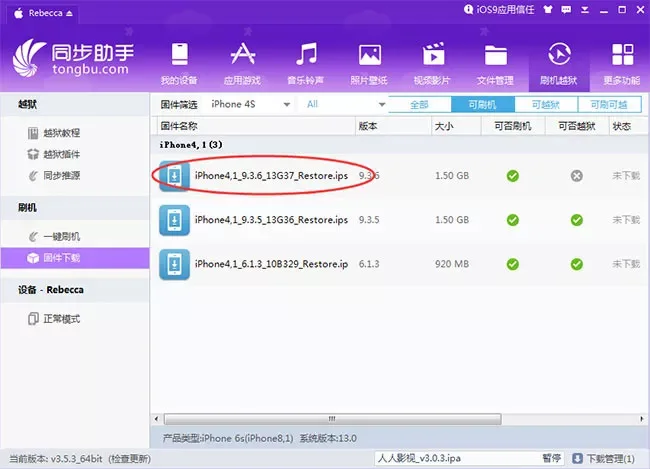Open 视频影片 videos section
The image size is (650, 469).
pyautogui.click(x=432, y=63)
